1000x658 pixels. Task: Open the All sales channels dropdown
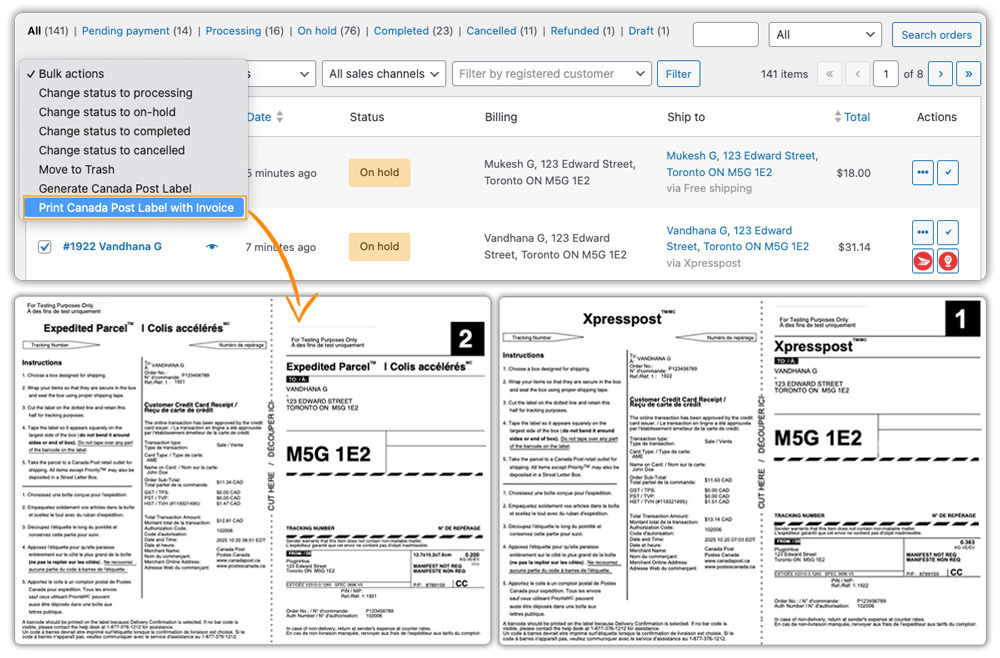tap(384, 74)
